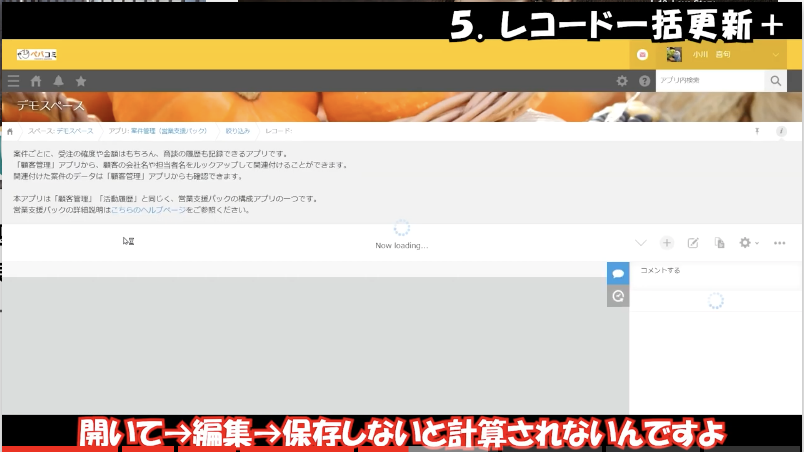Click the アプリ内検索 search field
This screenshot has width=804, height=452.
tap(708, 81)
